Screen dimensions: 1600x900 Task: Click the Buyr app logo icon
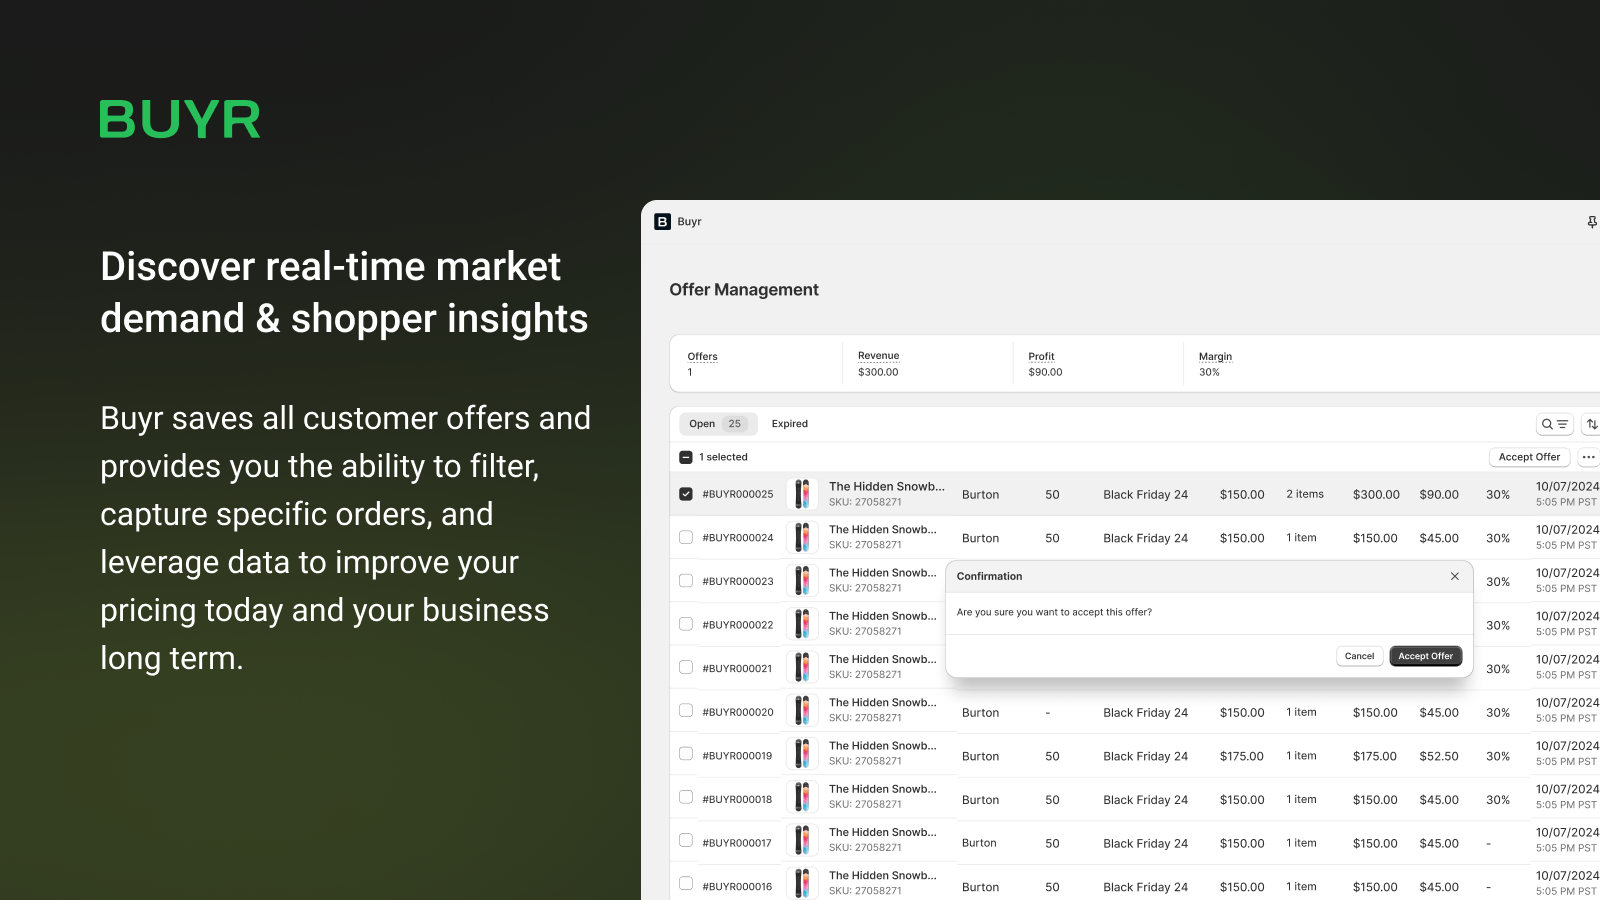click(662, 221)
